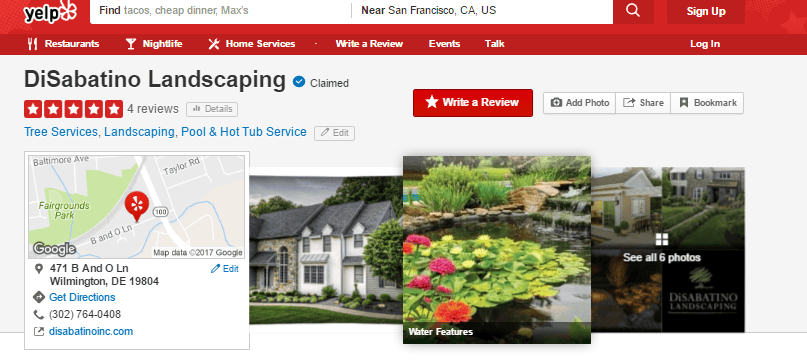Click the magnifying glass search button

[633, 11]
